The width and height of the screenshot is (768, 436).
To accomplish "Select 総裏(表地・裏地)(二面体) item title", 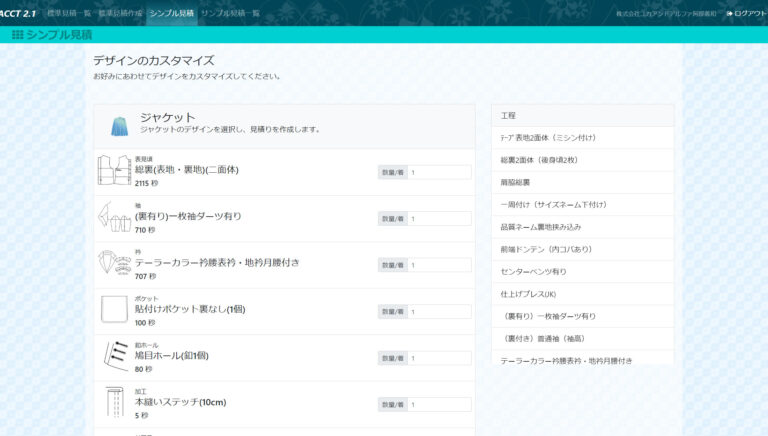I will point(187,170).
